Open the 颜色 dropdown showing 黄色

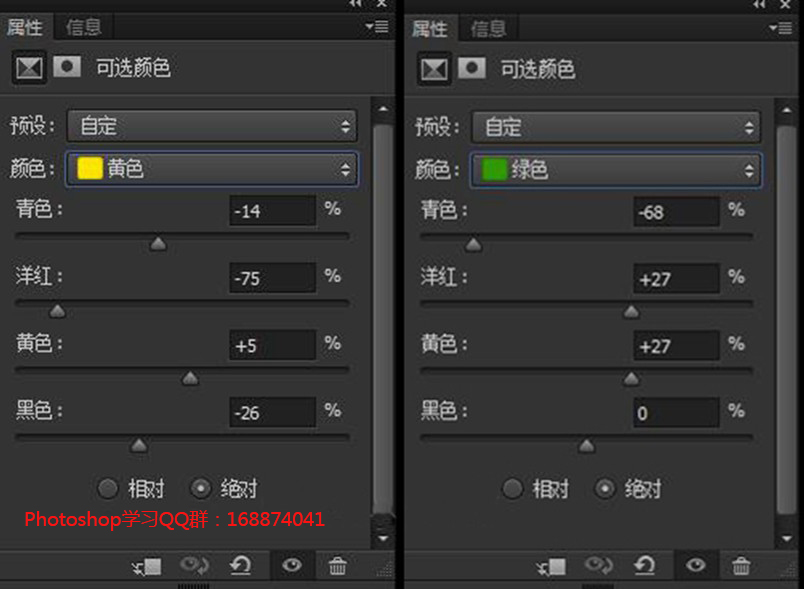212,169
